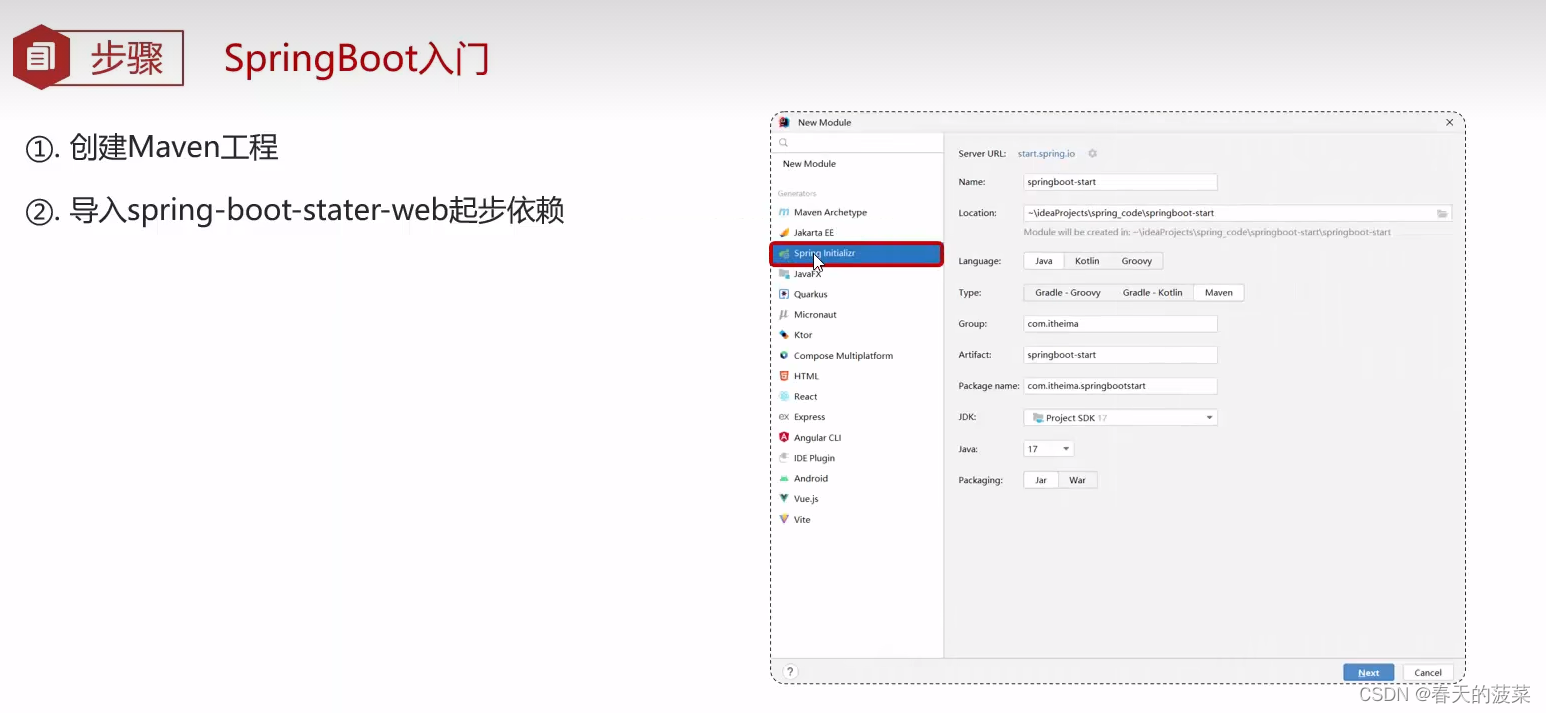Click the Group field com.itheima
This screenshot has width=1546, height=713.
click(1120, 324)
